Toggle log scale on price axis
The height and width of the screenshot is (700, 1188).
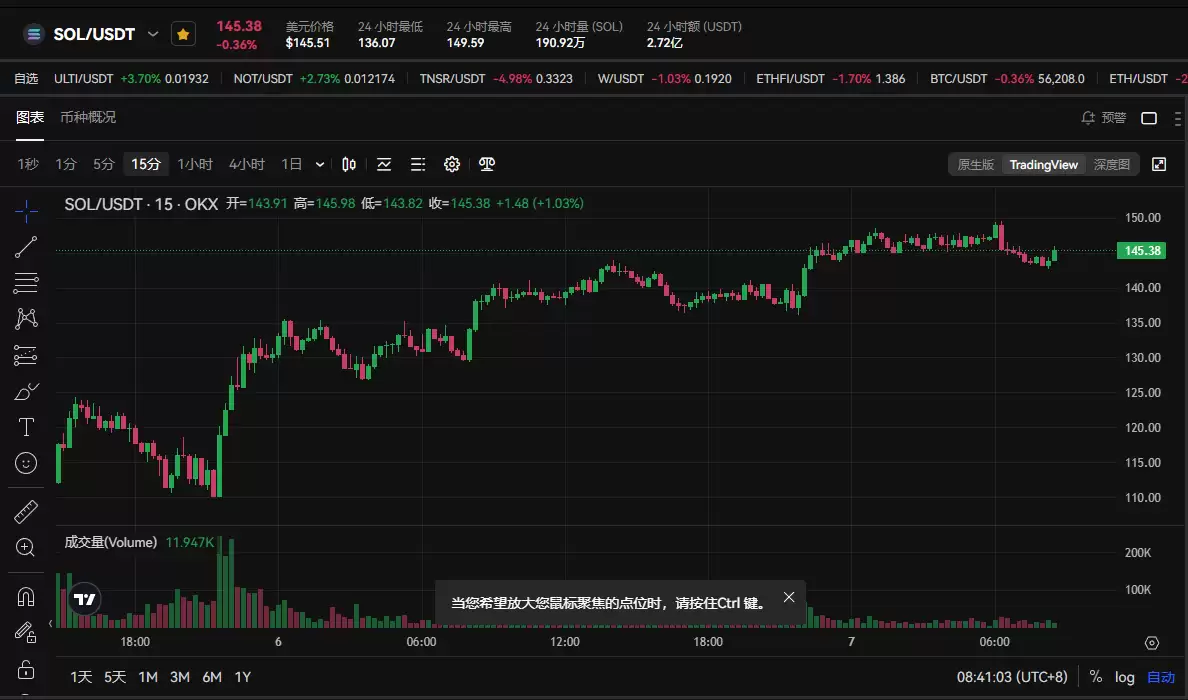point(1125,677)
